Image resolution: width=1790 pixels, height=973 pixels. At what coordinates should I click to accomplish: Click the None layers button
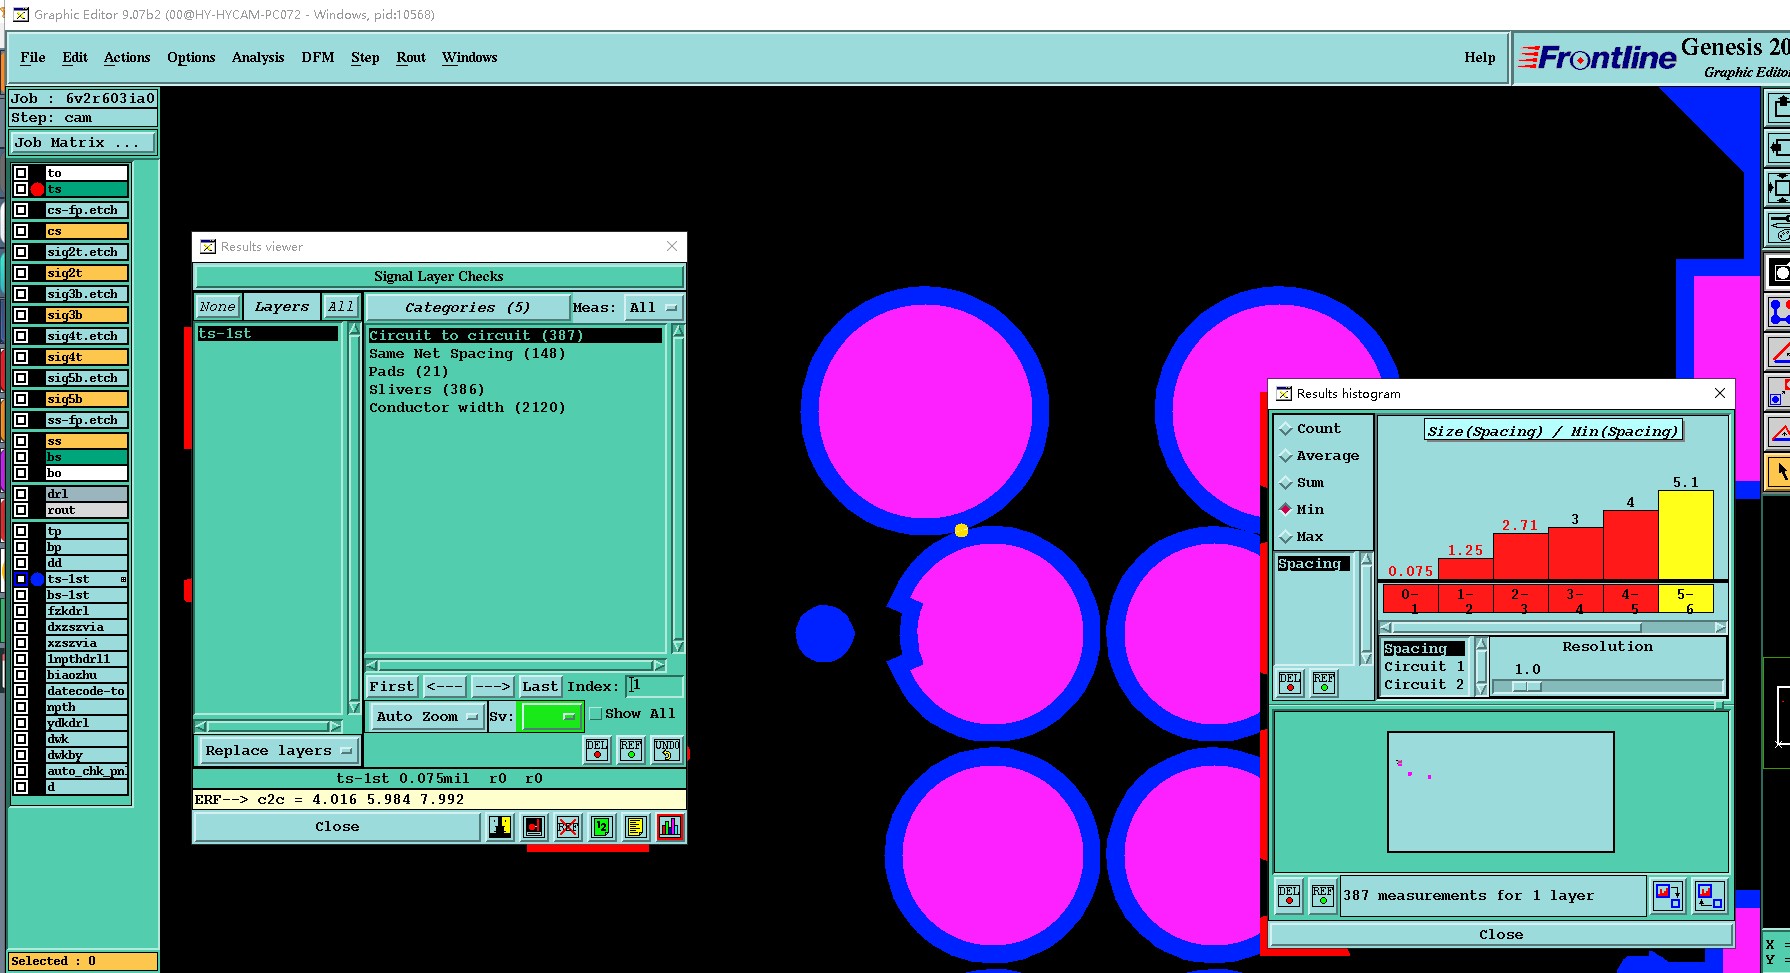coord(217,307)
